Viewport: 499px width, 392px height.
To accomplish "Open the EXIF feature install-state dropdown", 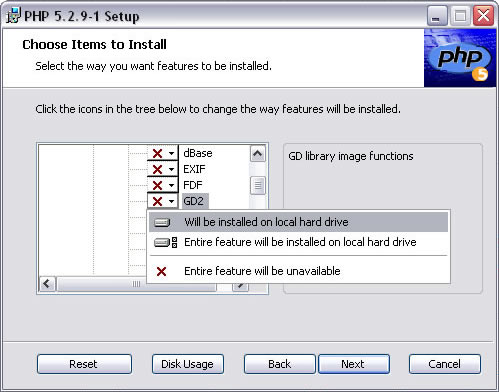I will click(x=163, y=169).
